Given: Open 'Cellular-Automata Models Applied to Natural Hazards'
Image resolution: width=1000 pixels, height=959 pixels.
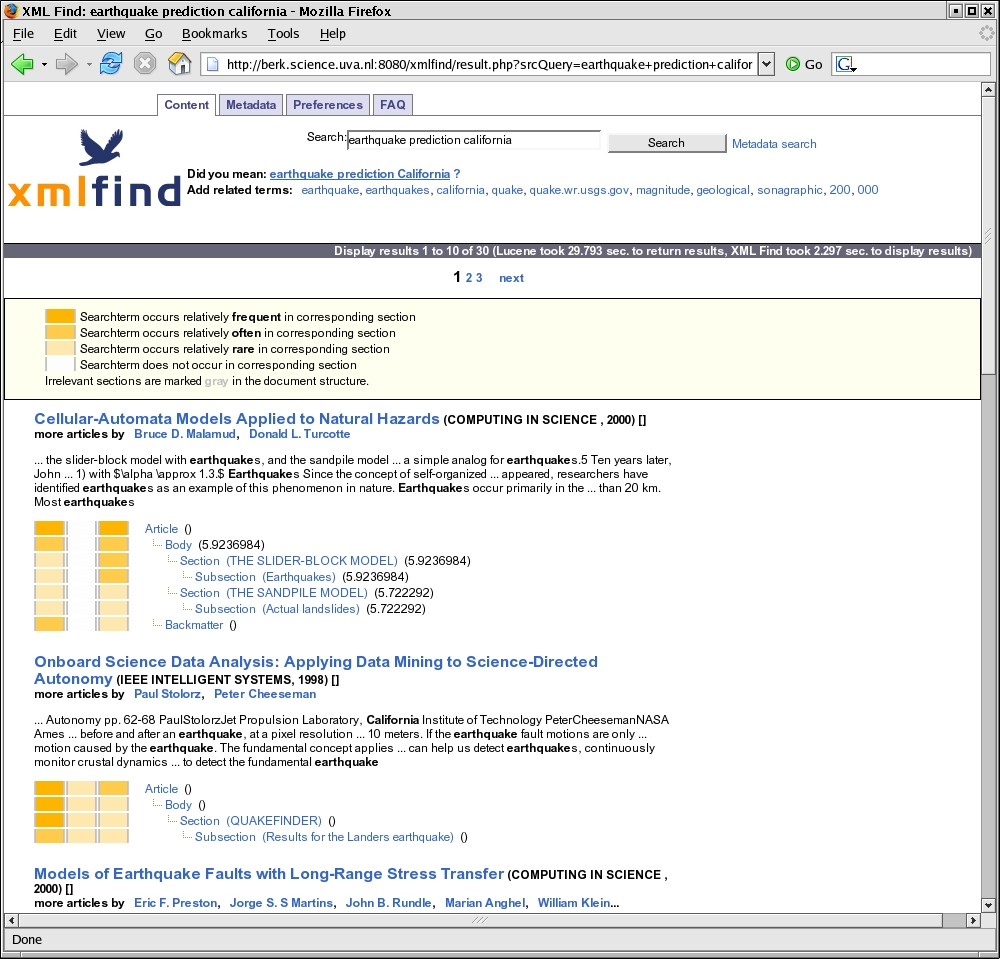Looking at the screenshot, I should click(237, 418).
